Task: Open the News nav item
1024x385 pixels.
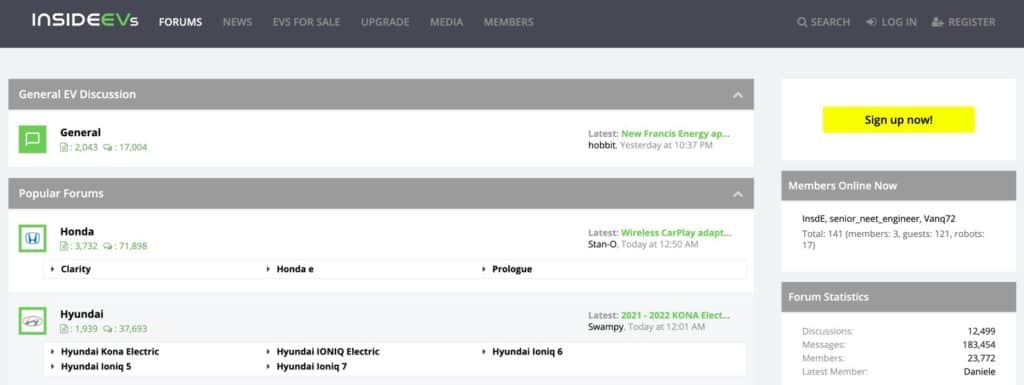Action: click(x=237, y=22)
